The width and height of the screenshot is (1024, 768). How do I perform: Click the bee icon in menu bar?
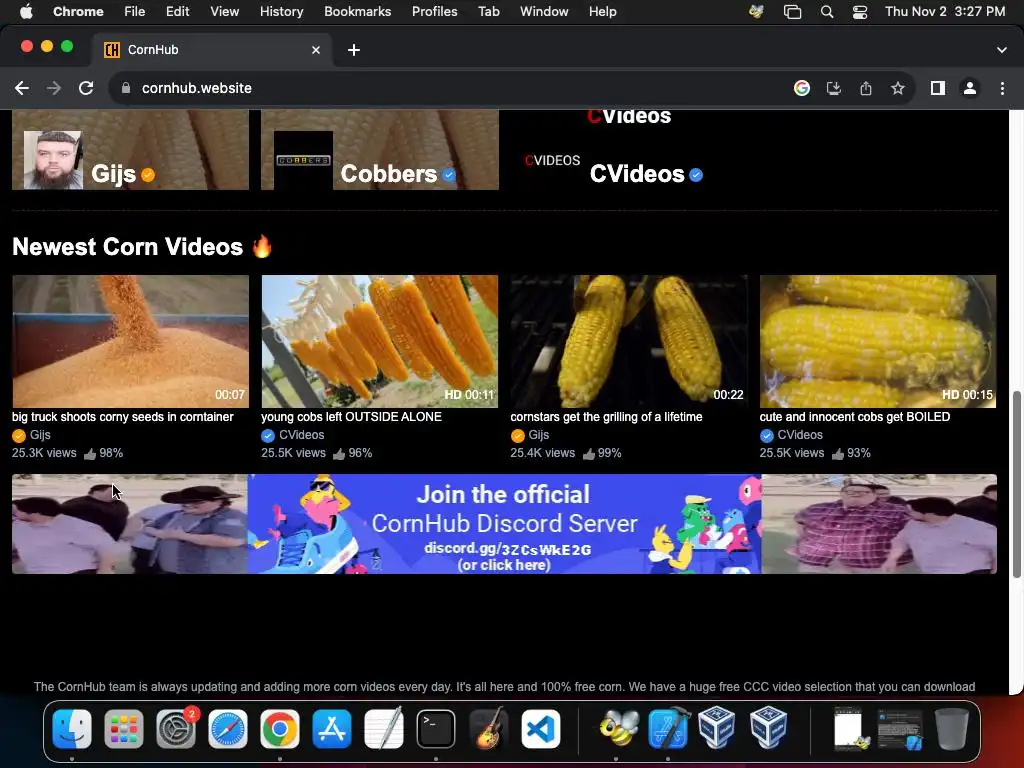click(x=756, y=12)
